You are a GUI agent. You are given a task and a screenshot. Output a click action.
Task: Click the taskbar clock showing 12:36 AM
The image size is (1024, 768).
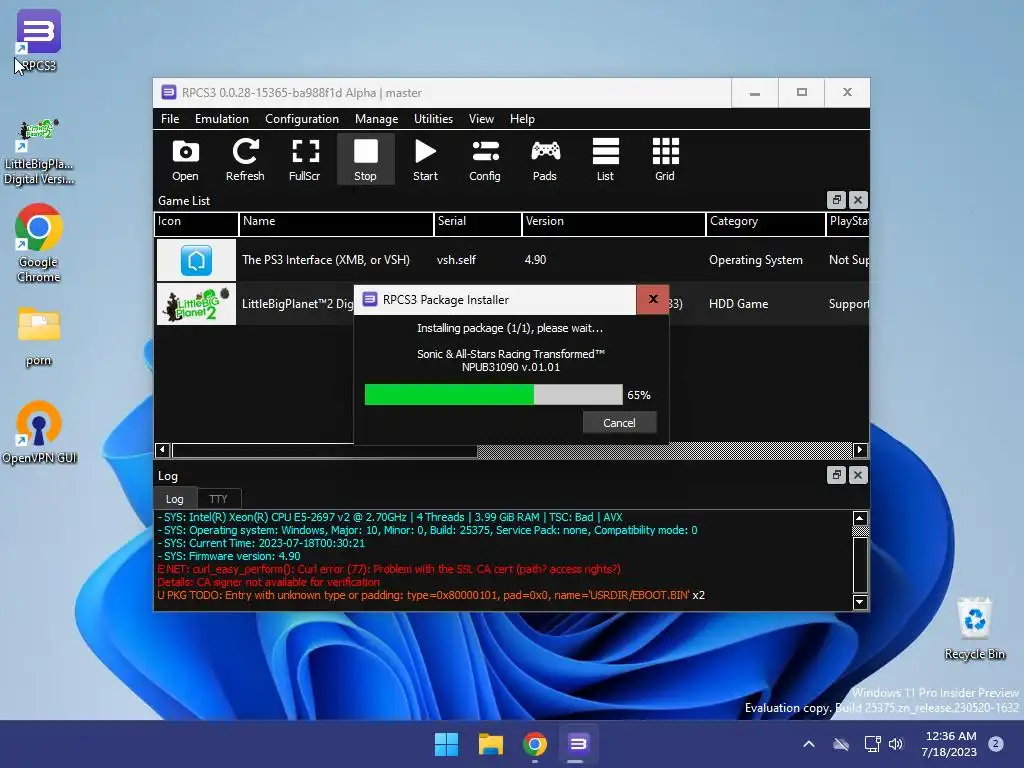coord(950,744)
